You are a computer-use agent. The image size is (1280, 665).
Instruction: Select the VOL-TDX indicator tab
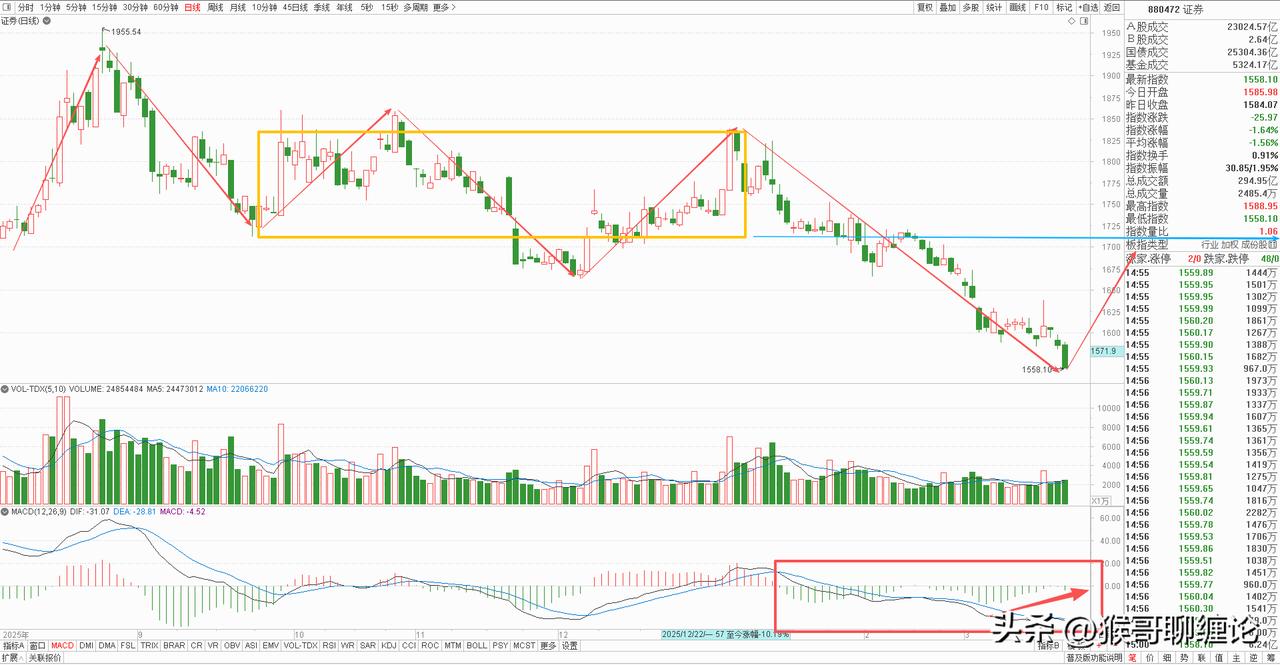tap(301, 645)
